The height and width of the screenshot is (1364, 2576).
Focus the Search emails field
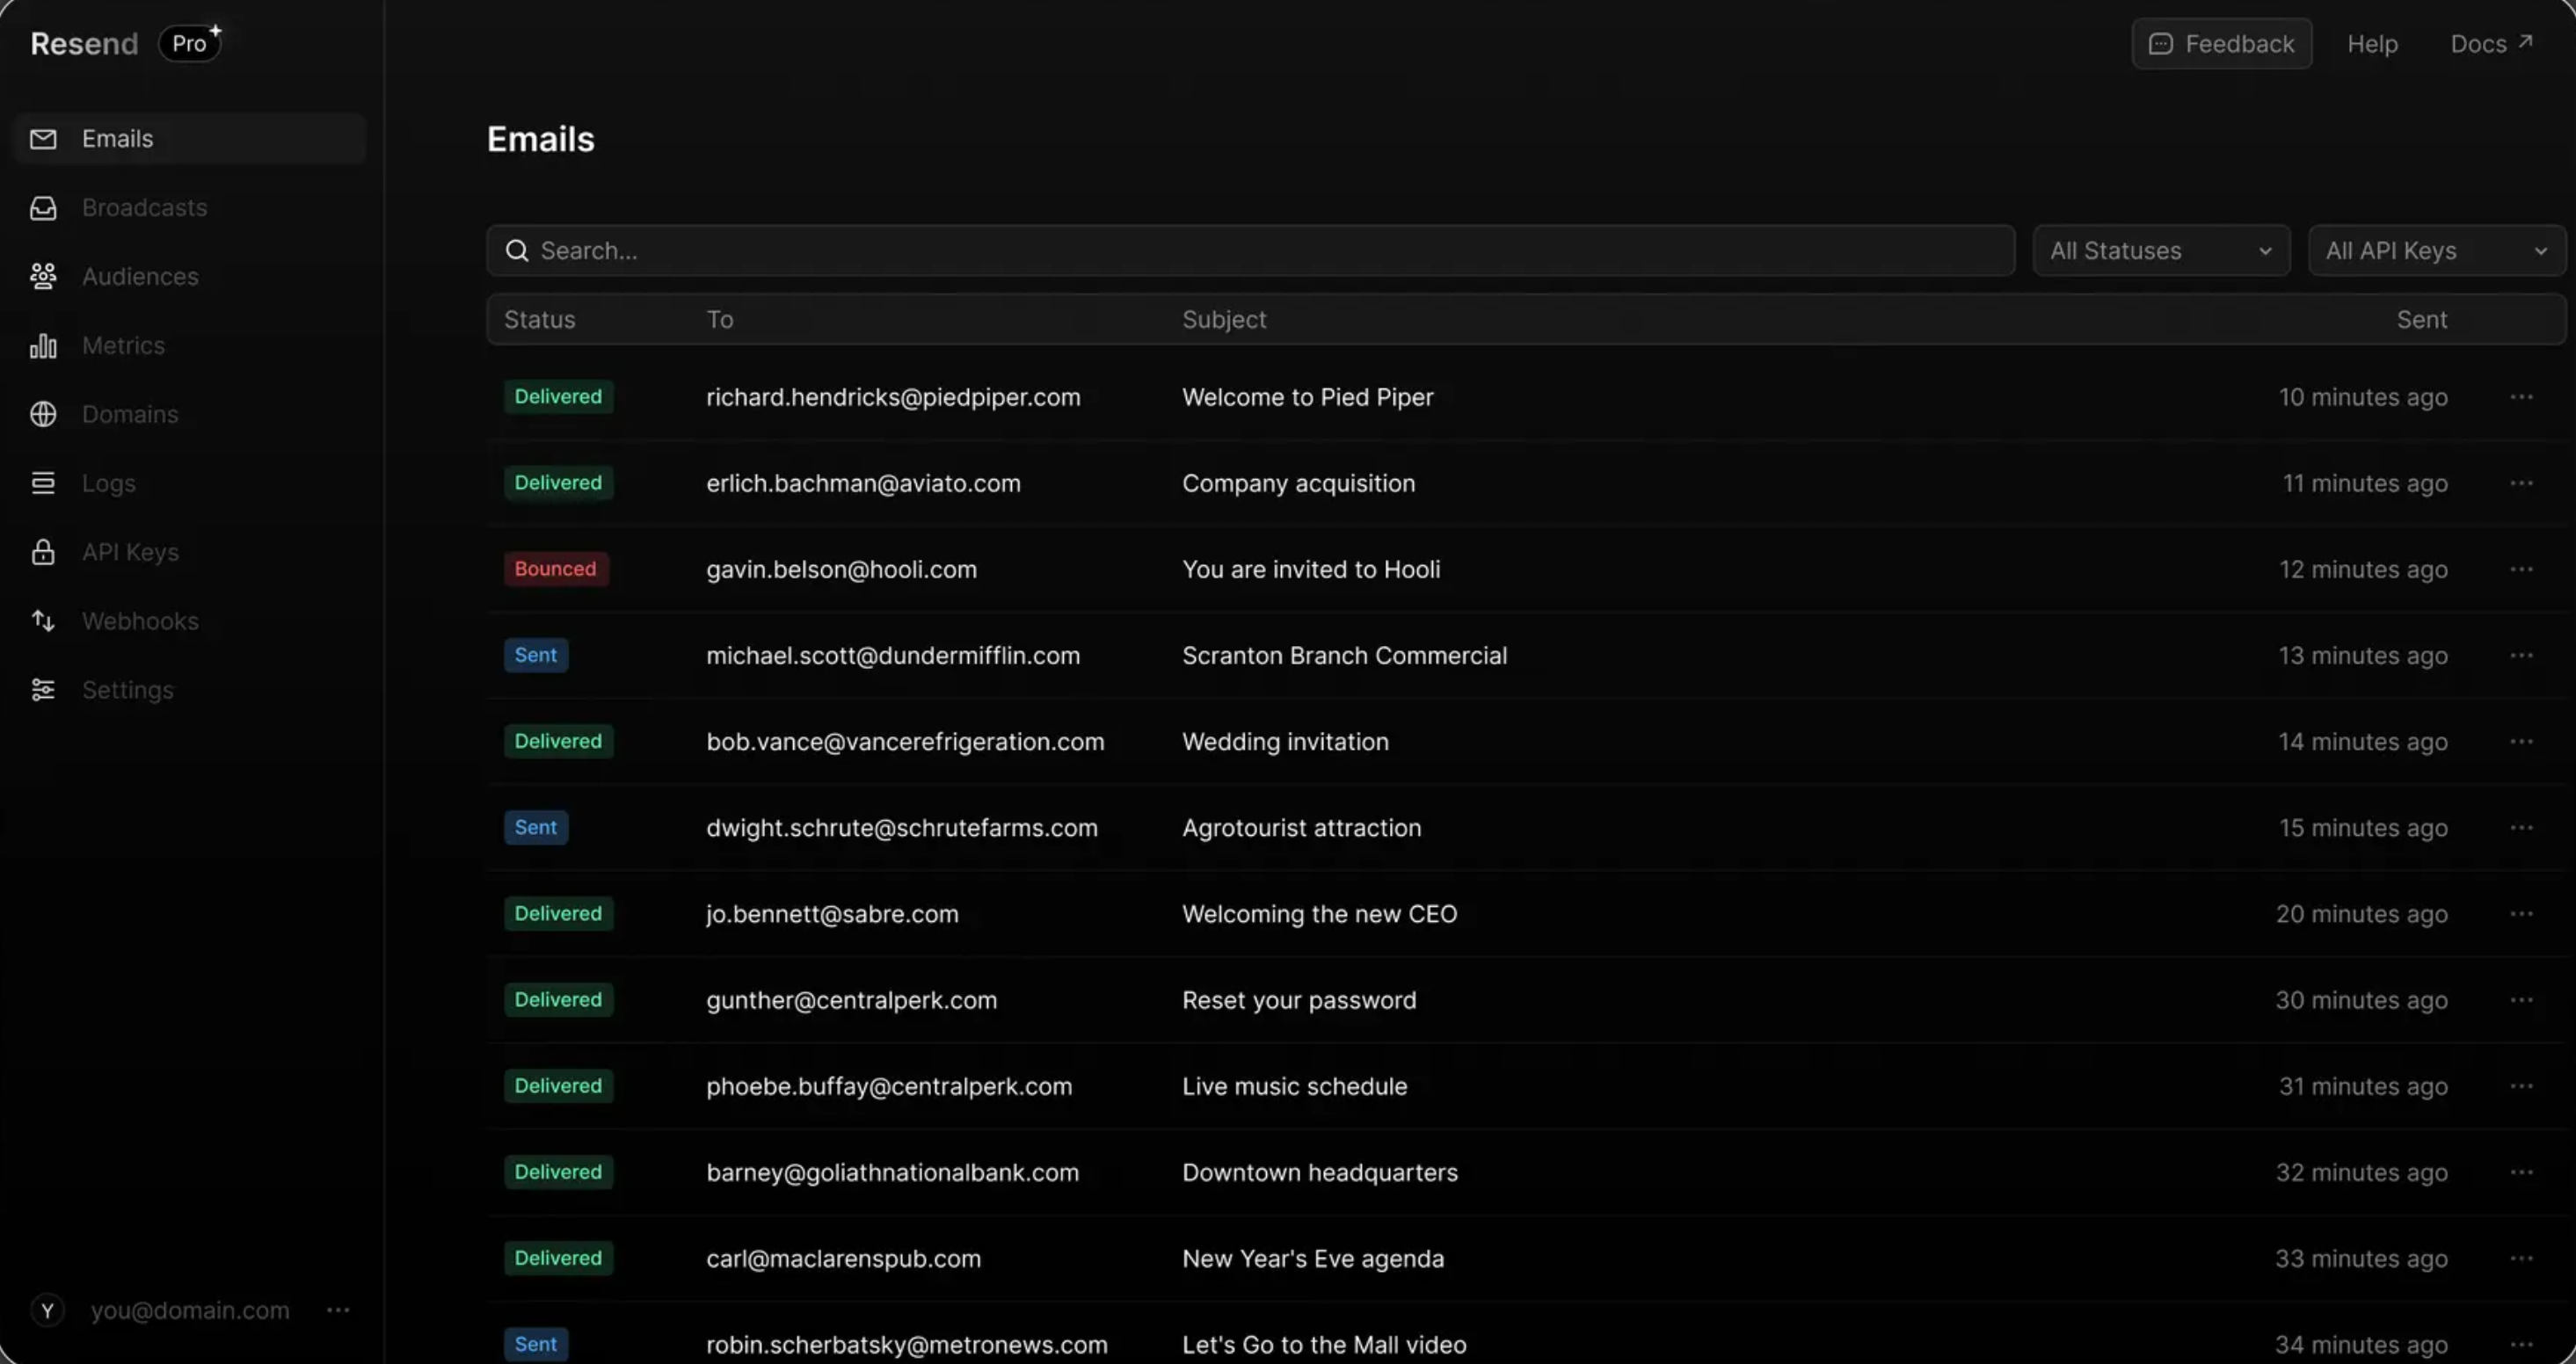click(x=1250, y=251)
